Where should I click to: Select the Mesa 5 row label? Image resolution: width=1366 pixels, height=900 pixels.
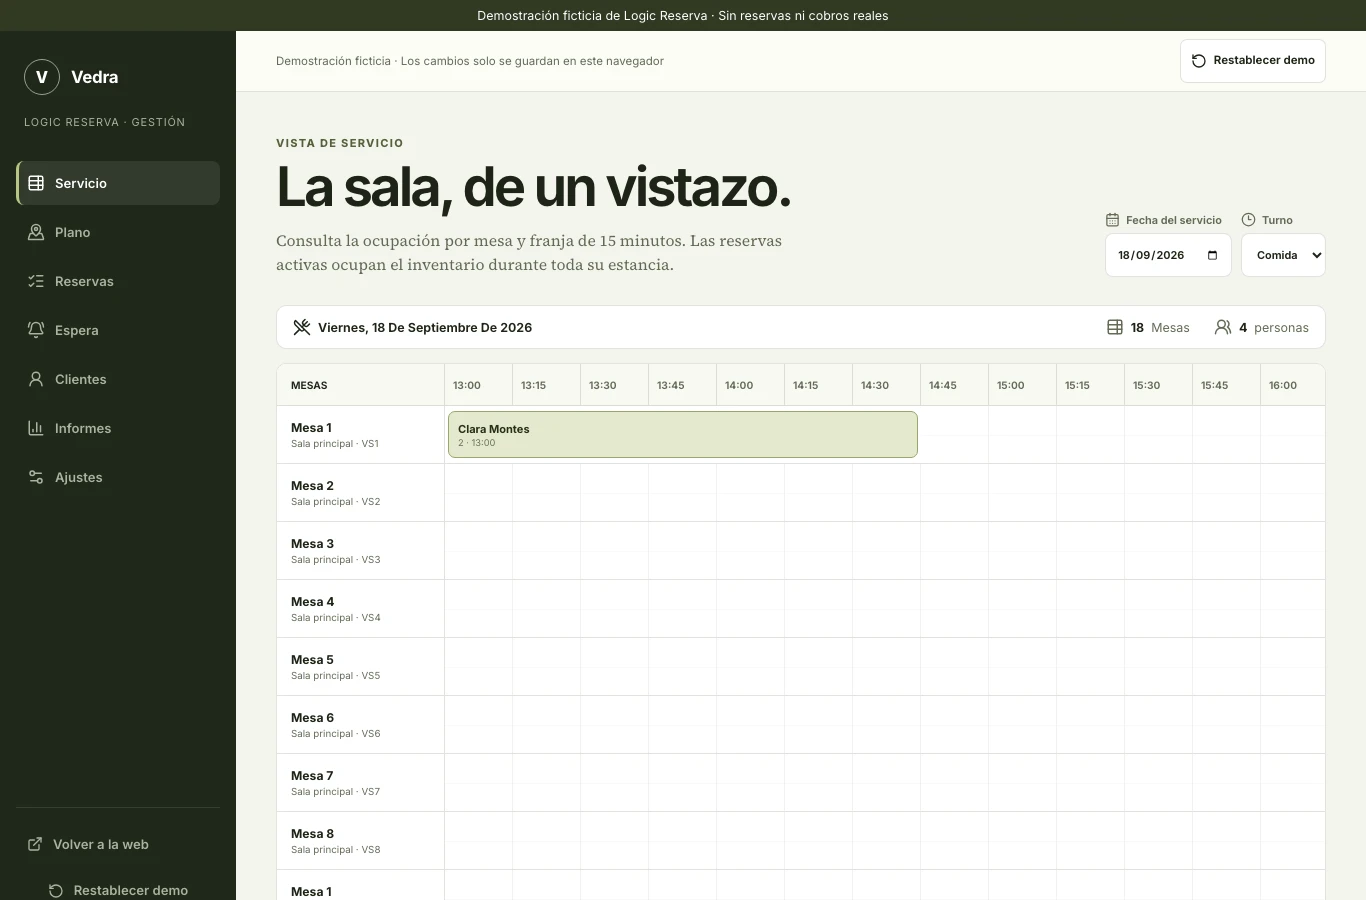point(361,667)
